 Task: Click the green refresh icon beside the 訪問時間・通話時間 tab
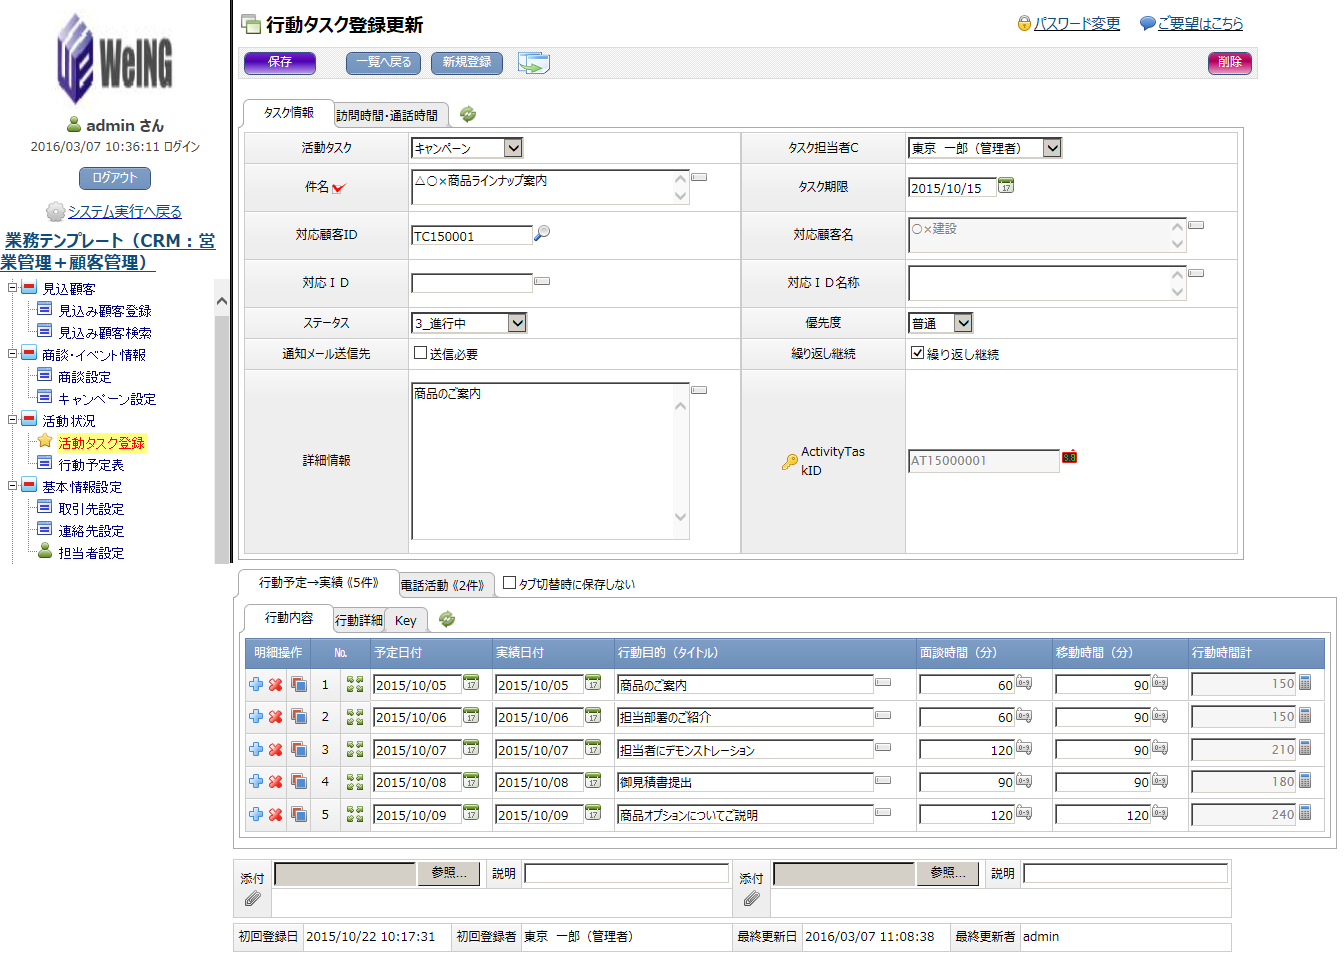pos(468,115)
